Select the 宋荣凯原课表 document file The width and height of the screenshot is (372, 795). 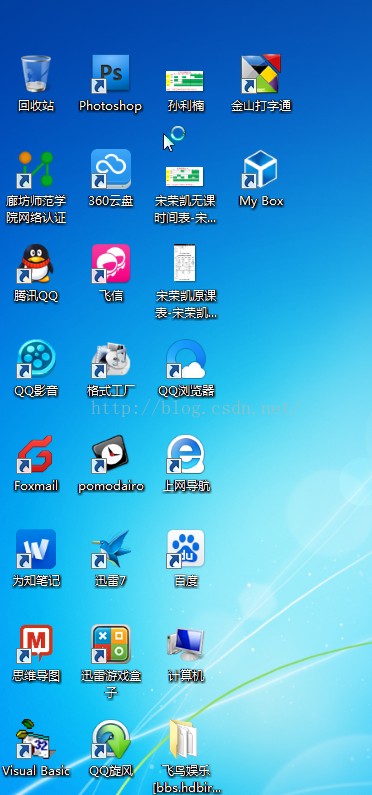click(x=184, y=263)
